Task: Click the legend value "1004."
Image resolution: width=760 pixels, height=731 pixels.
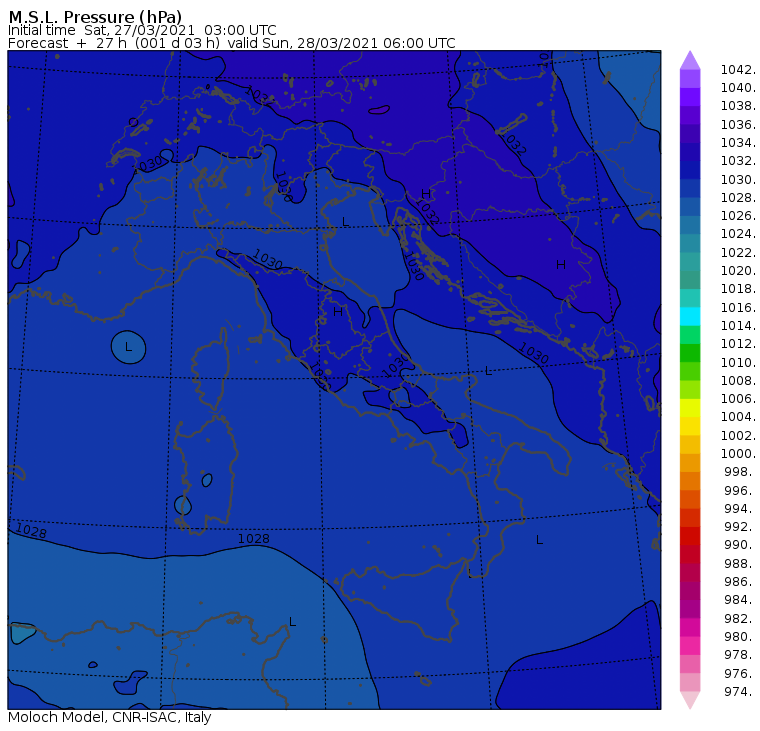Action: point(738,417)
